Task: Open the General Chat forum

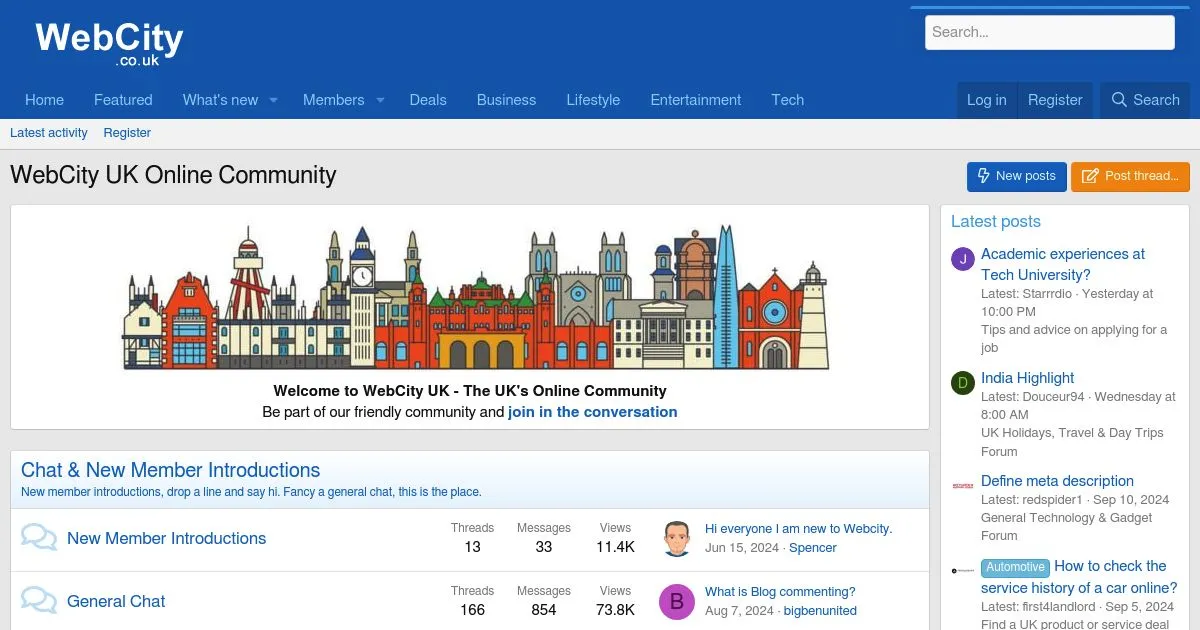Action: [116, 601]
